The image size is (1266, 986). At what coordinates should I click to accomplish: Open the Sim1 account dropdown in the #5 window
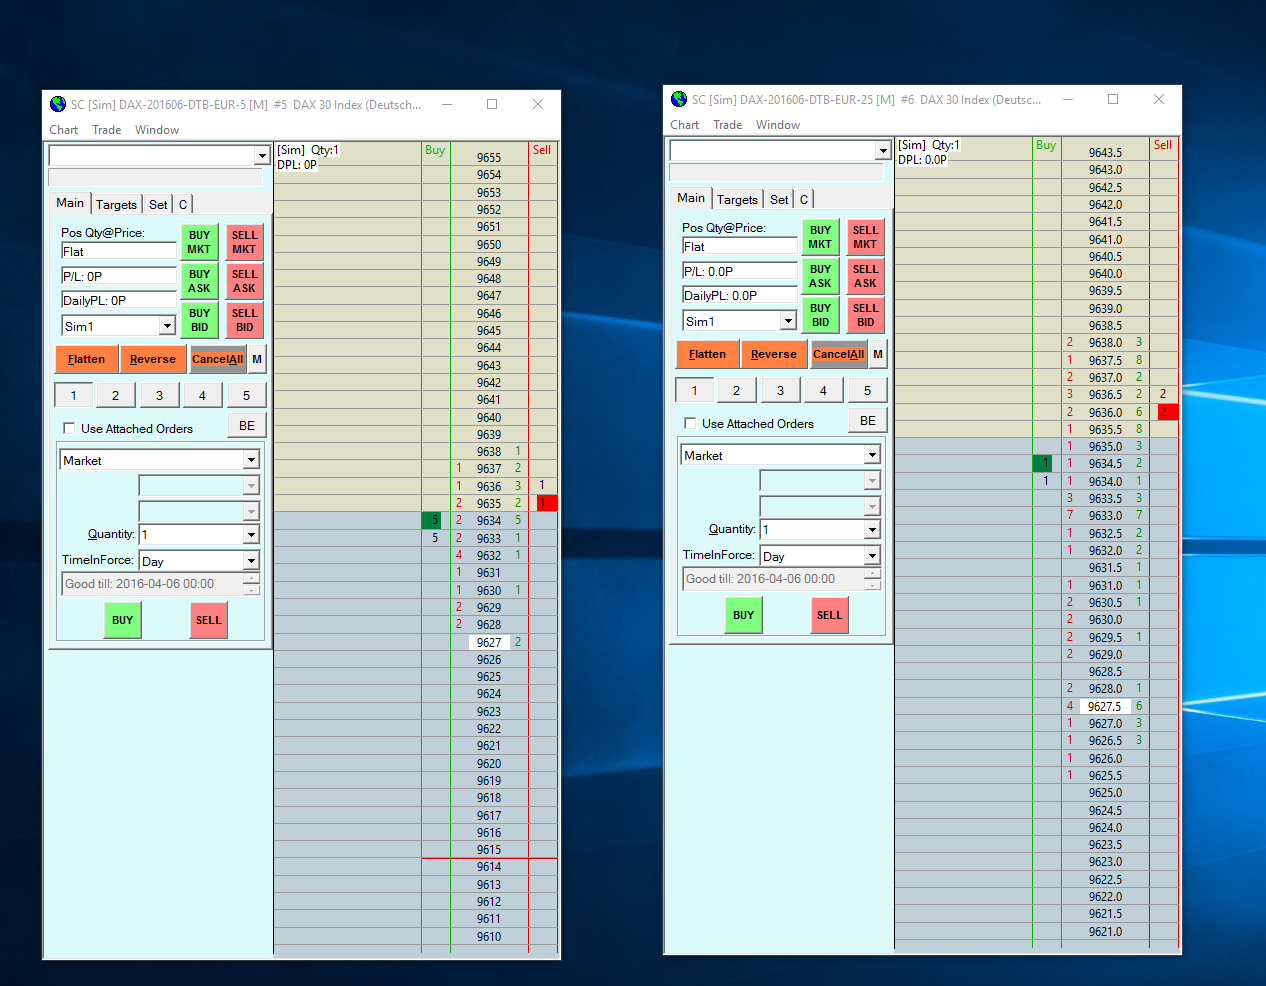(167, 326)
